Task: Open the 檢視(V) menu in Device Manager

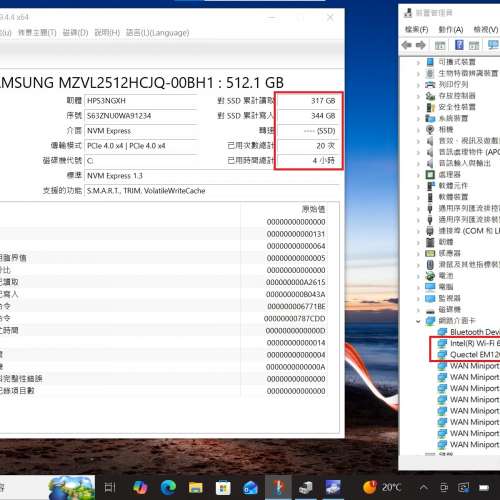Action: click(486, 29)
